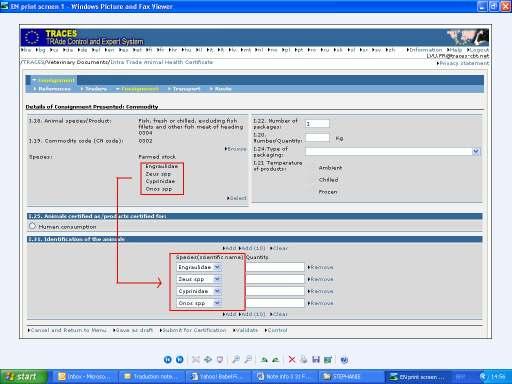The height and width of the screenshot is (384, 512).
Task: Start the slide show
Action: pos(220,360)
